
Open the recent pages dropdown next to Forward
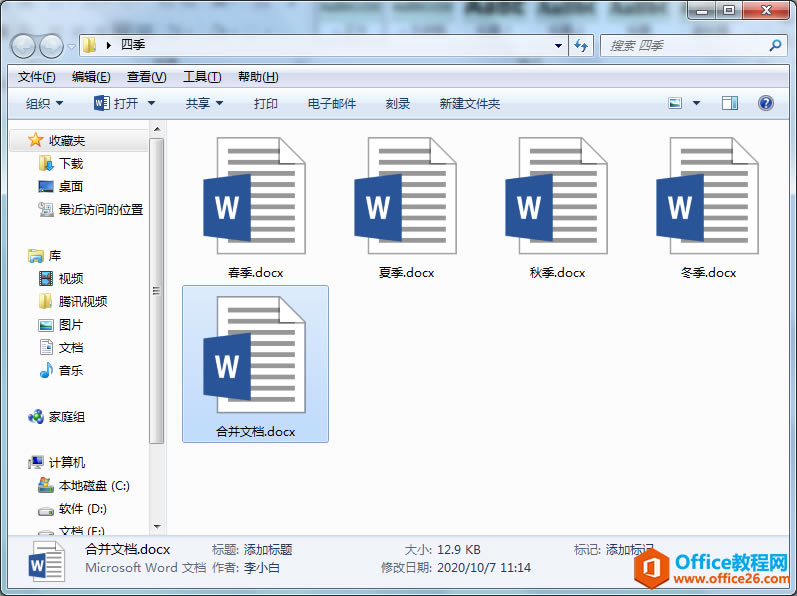[72, 47]
